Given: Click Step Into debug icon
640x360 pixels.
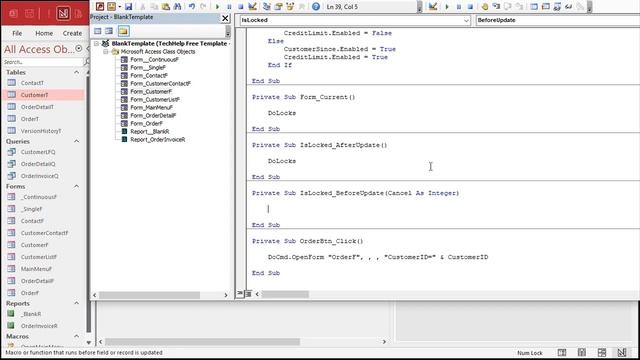Looking at the screenshot, I should click(496, 7).
